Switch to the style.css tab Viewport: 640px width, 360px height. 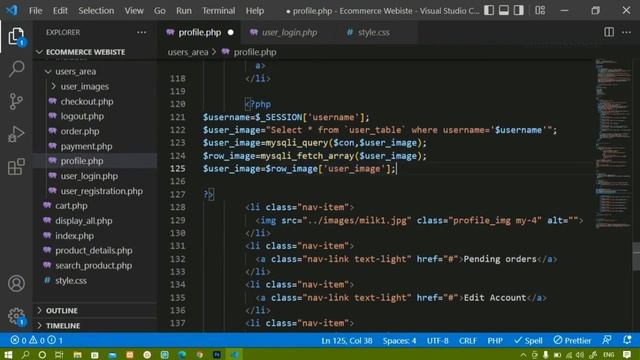pyautogui.click(x=373, y=32)
